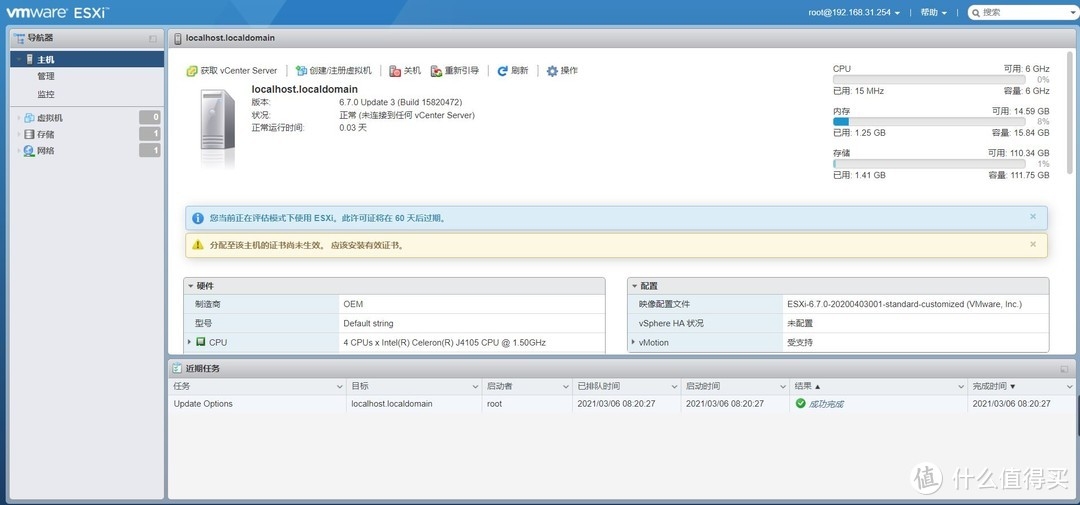Image resolution: width=1080 pixels, height=505 pixels.
Task: Click the green CPU chip icon
Action: pos(201,342)
